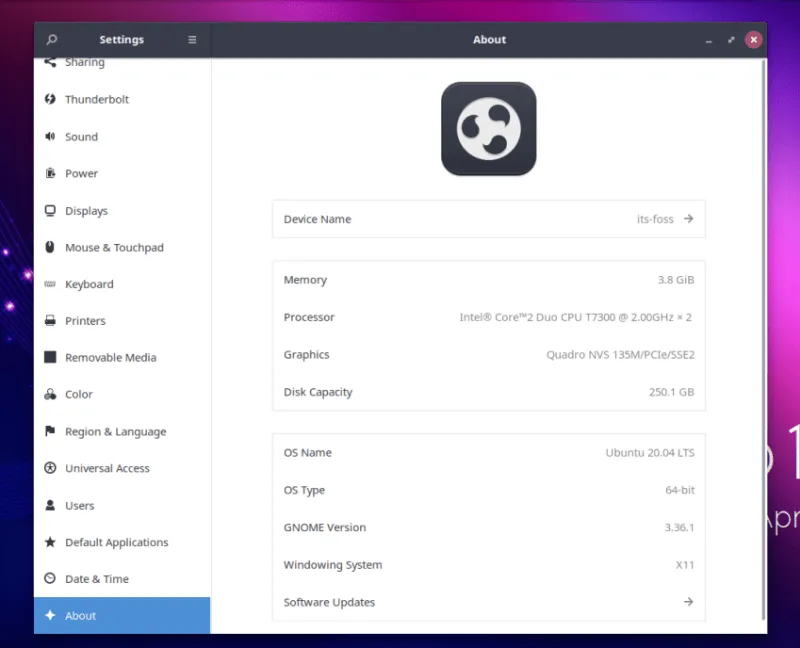Click the 250.1 GB disk capacity value
The width and height of the screenshot is (800, 648).
671,392
